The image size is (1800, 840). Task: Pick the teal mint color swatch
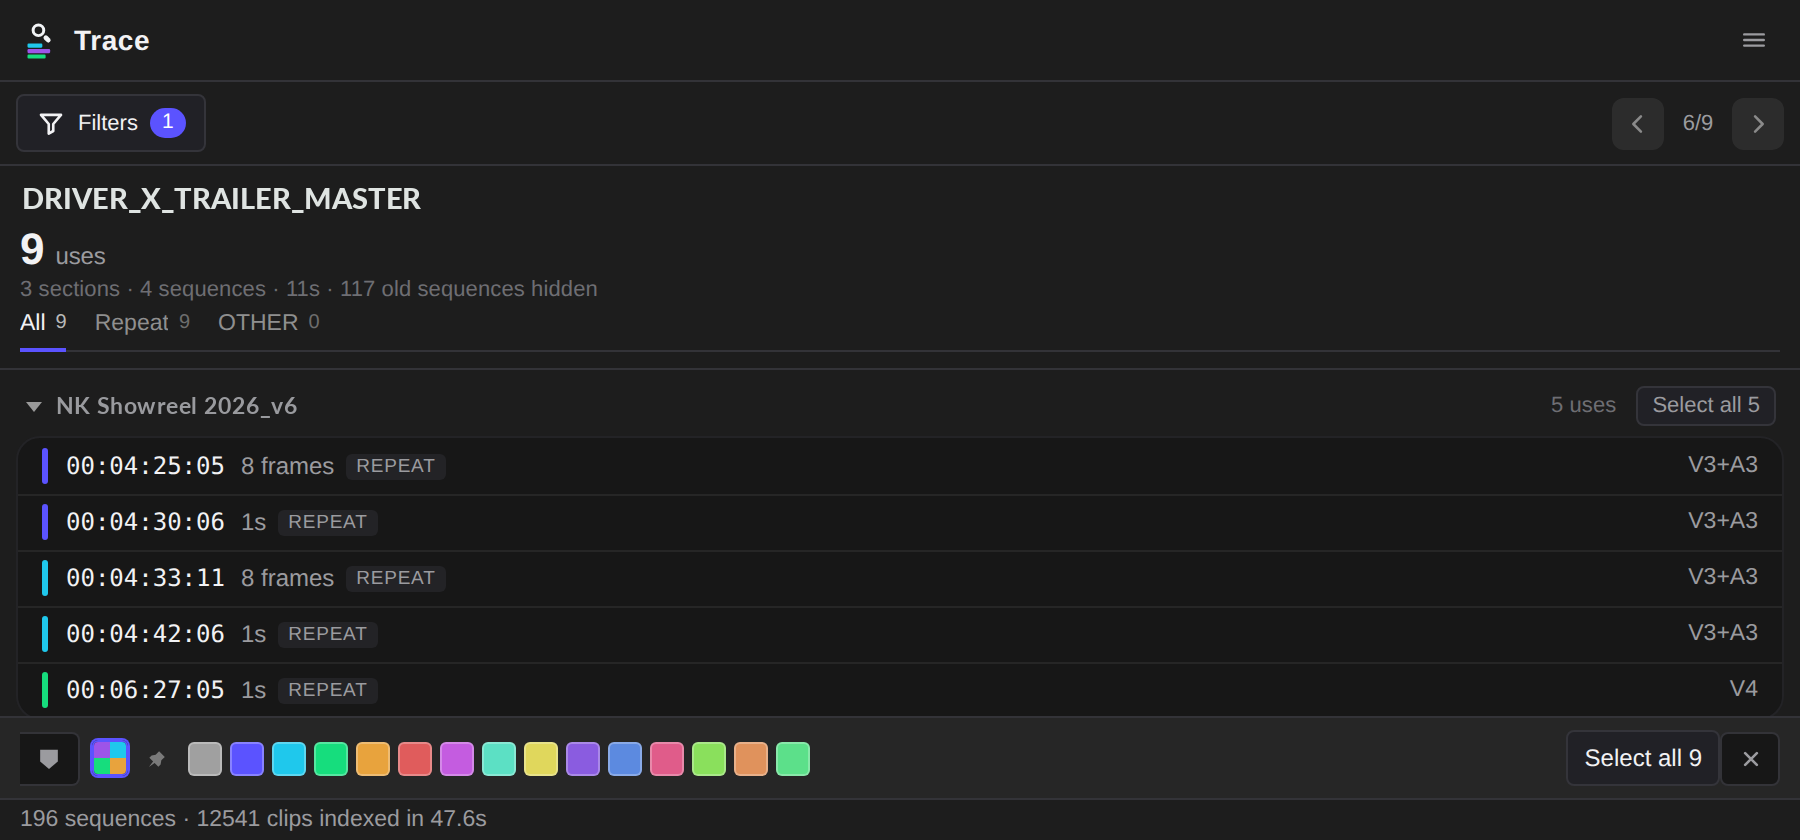(499, 759)
